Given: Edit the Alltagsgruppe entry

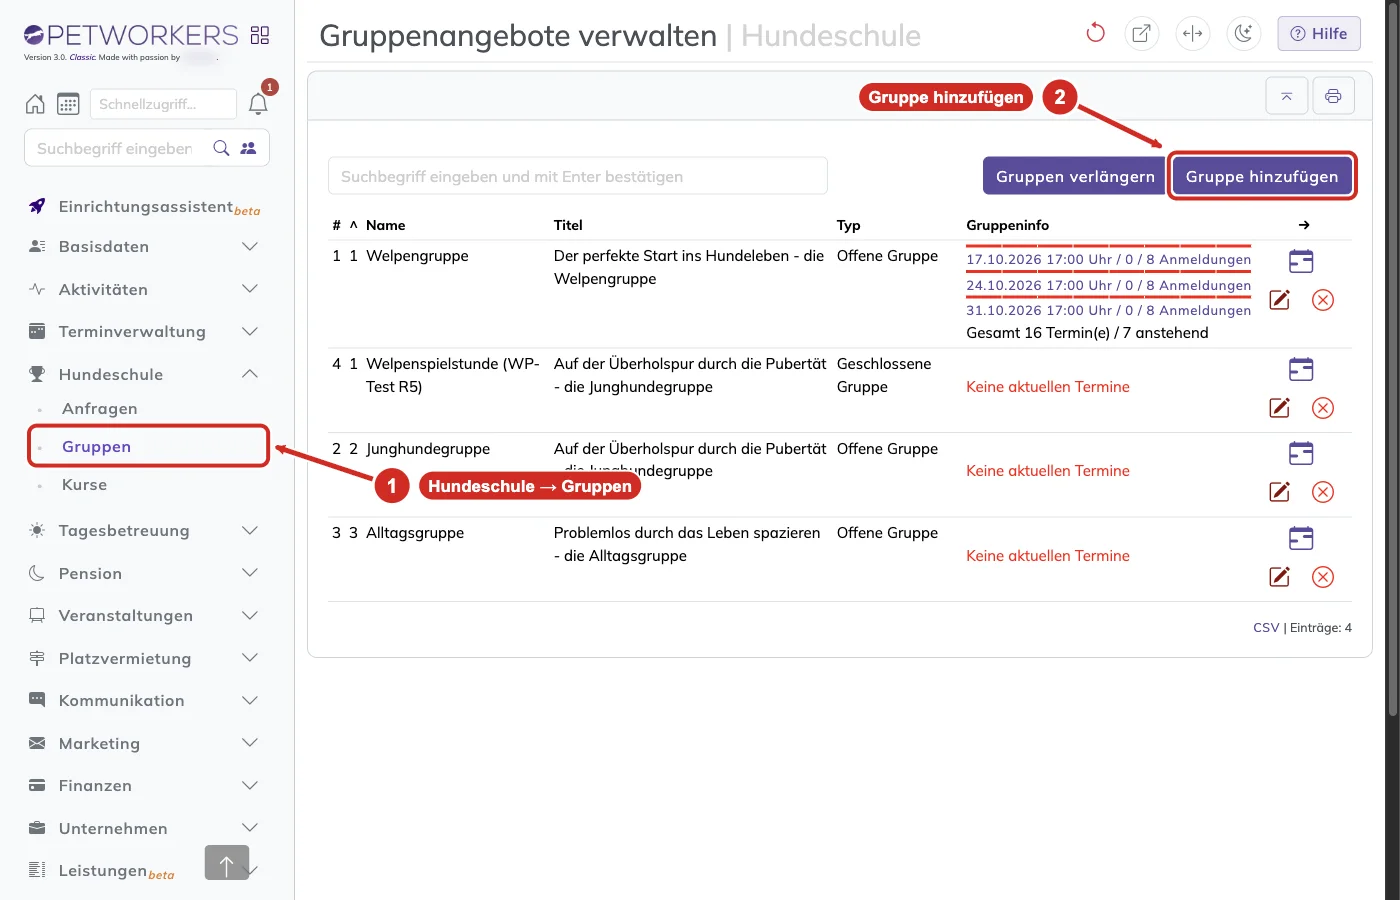Looking at the screenshot, I should [1279, 577].
